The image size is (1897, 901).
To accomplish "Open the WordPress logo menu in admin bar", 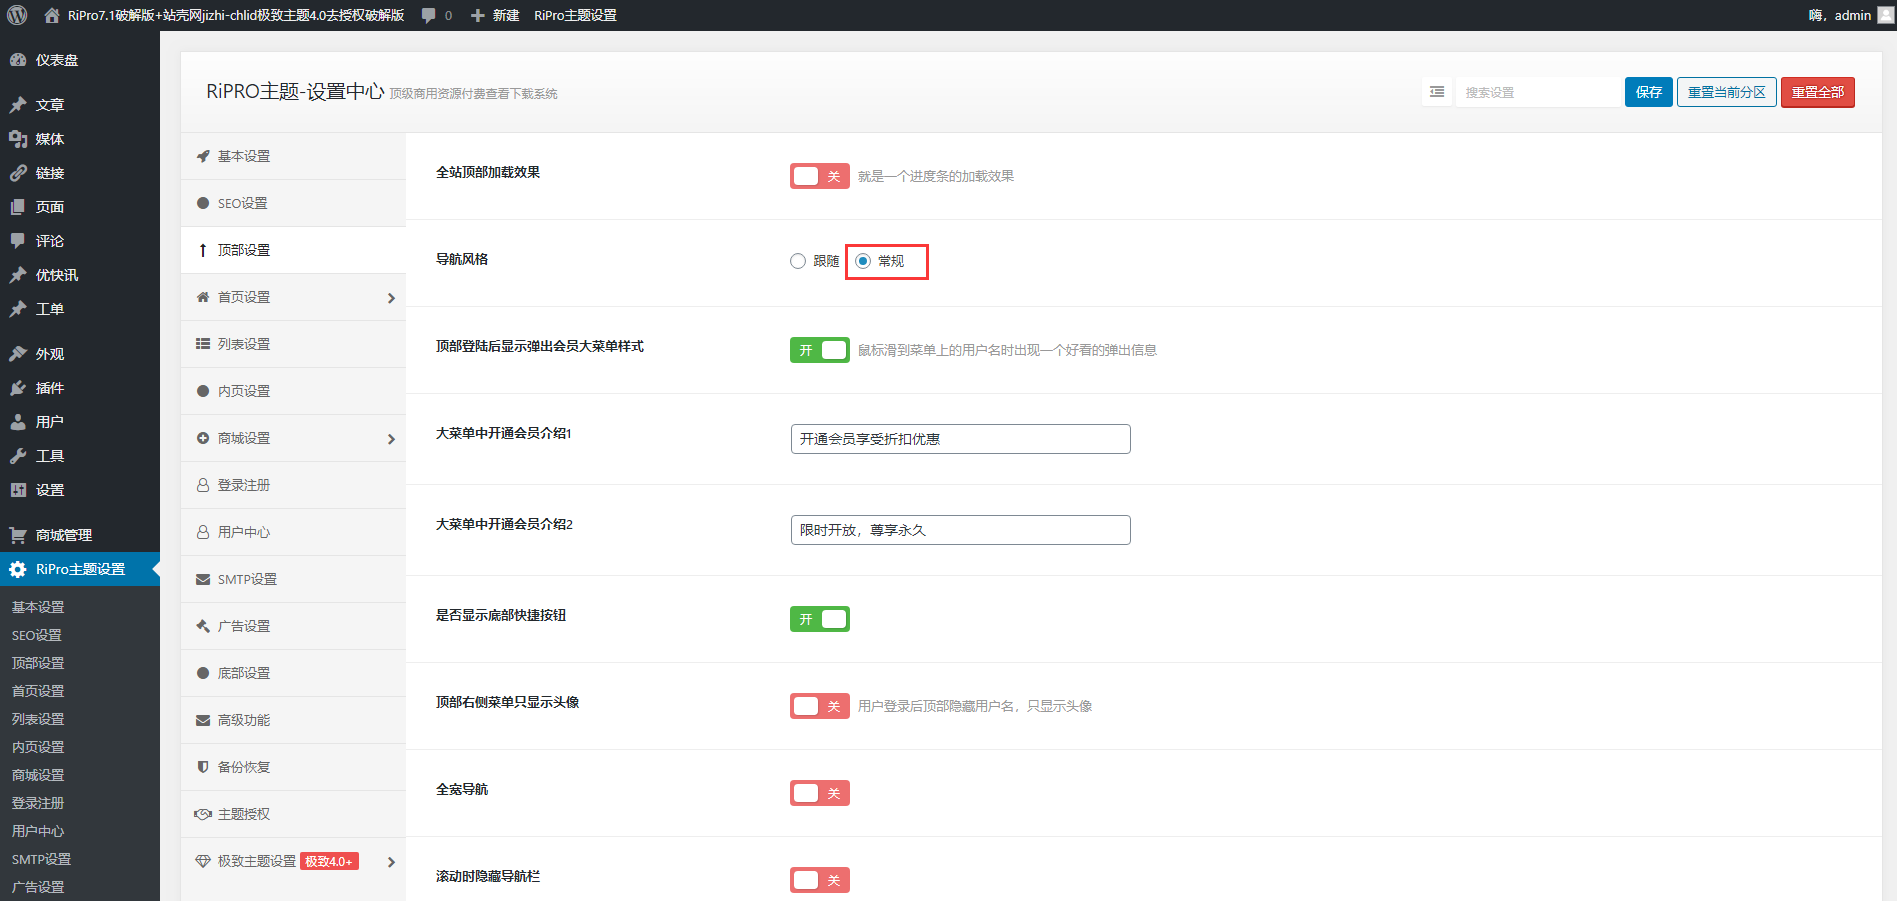I will coord(15,15).
